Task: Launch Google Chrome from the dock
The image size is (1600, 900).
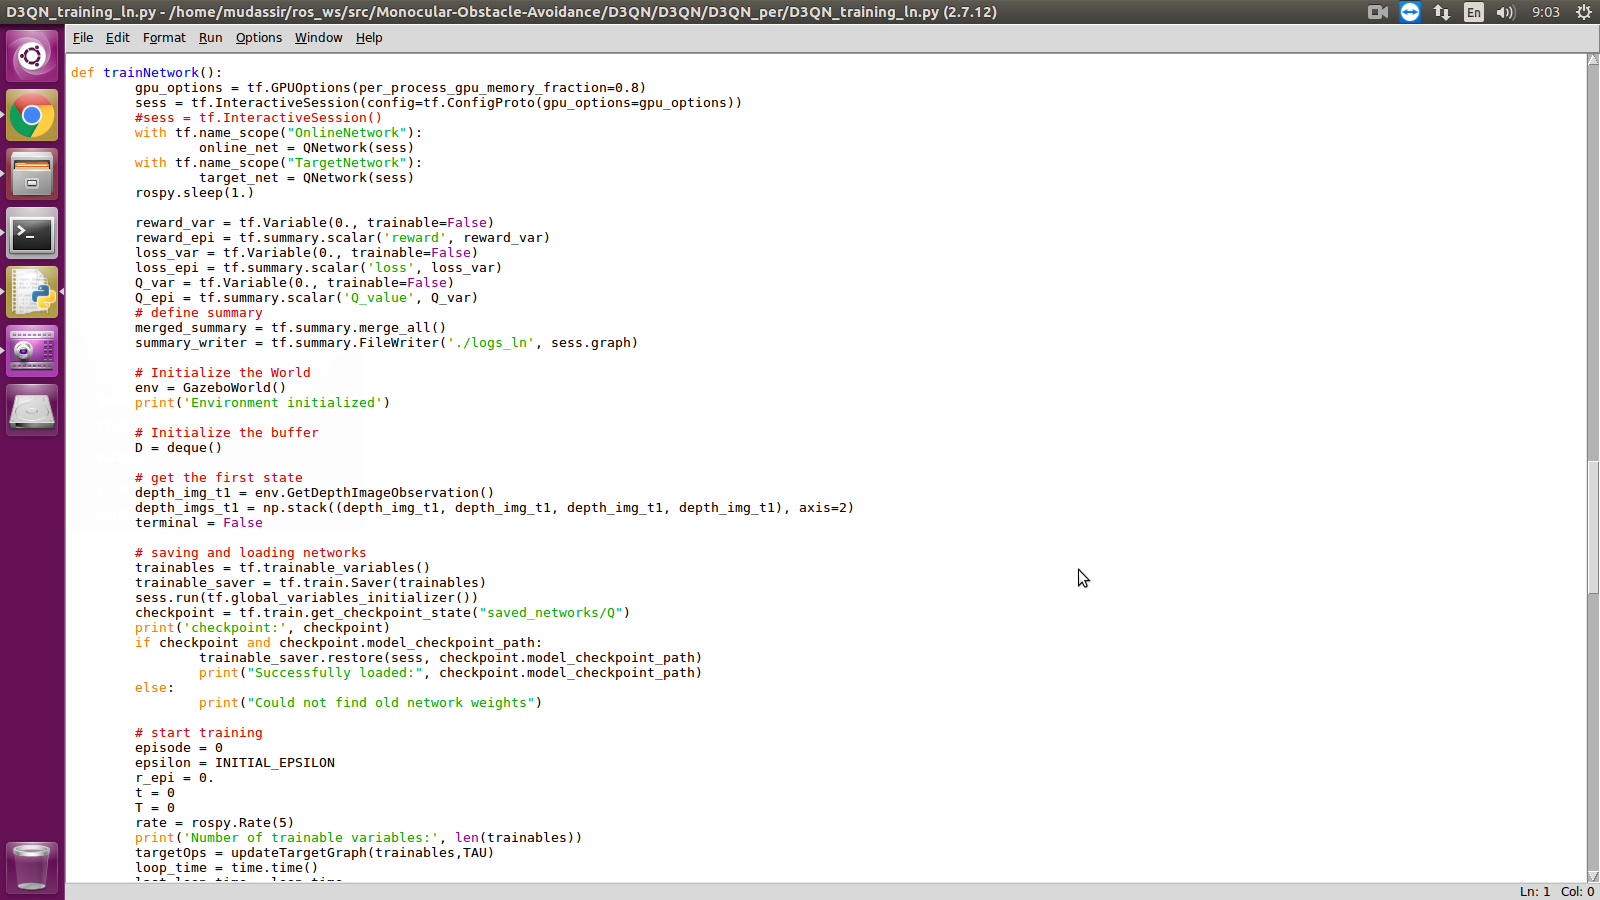Action: 32,116
